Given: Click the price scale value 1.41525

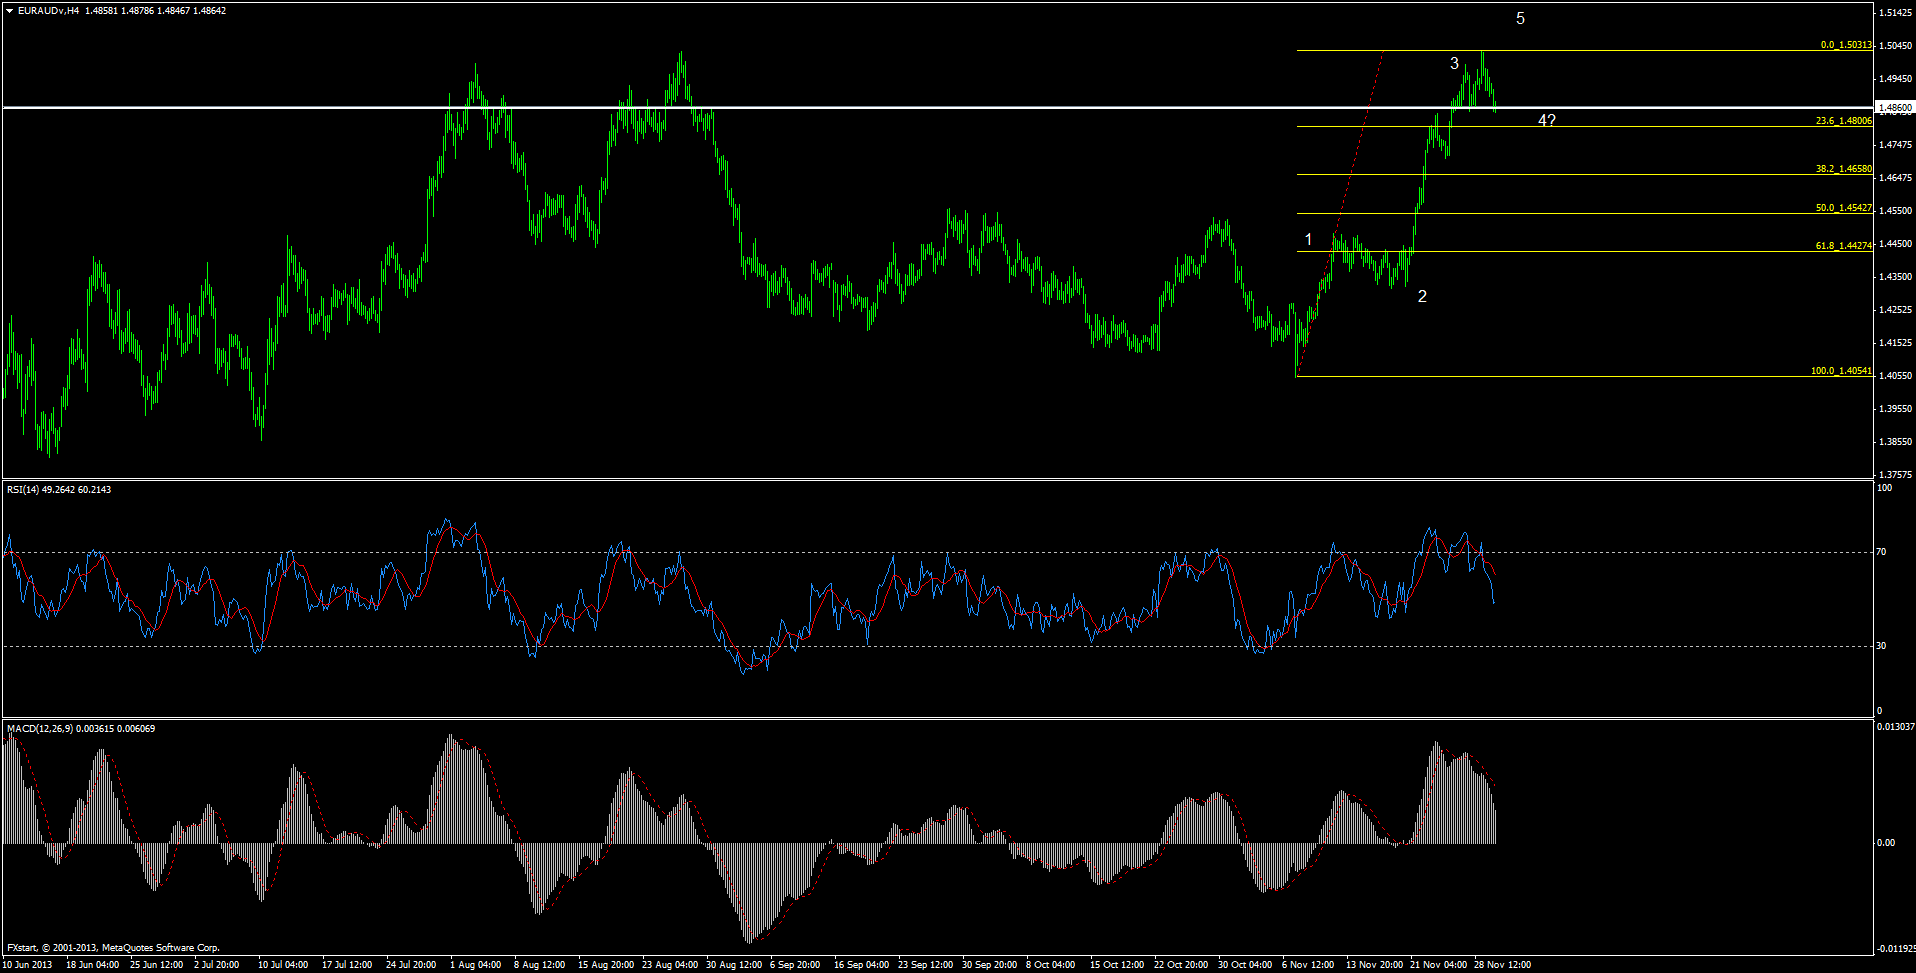Looking at the screenshot, I should point(1896,343).
